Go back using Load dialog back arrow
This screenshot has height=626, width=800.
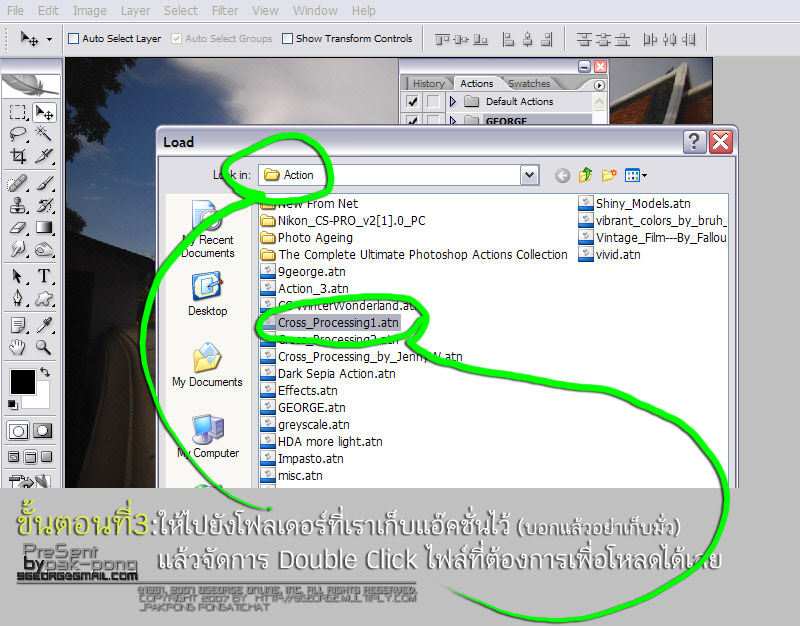[562, 176]
